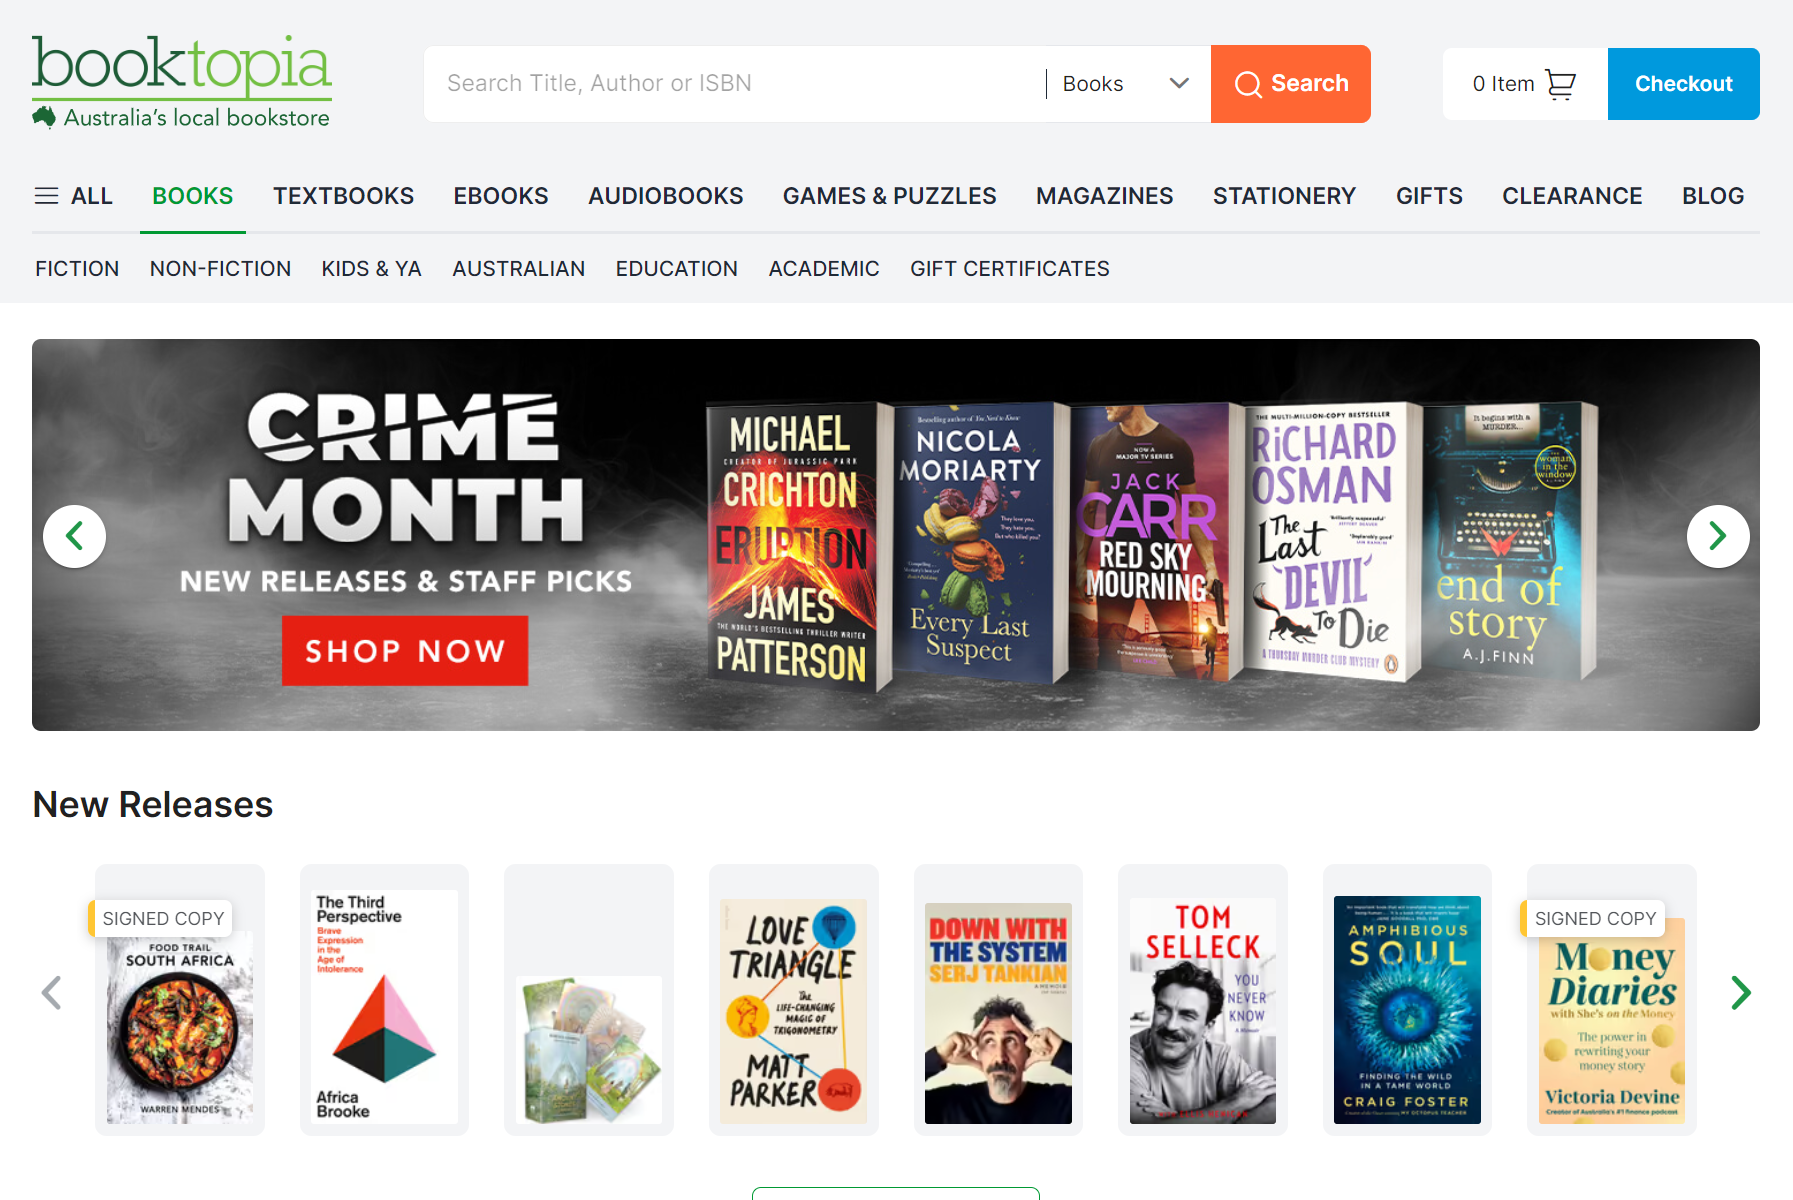Go to the CLEARANCE section
The image size is (1793, 1200).
[1572, 196]
